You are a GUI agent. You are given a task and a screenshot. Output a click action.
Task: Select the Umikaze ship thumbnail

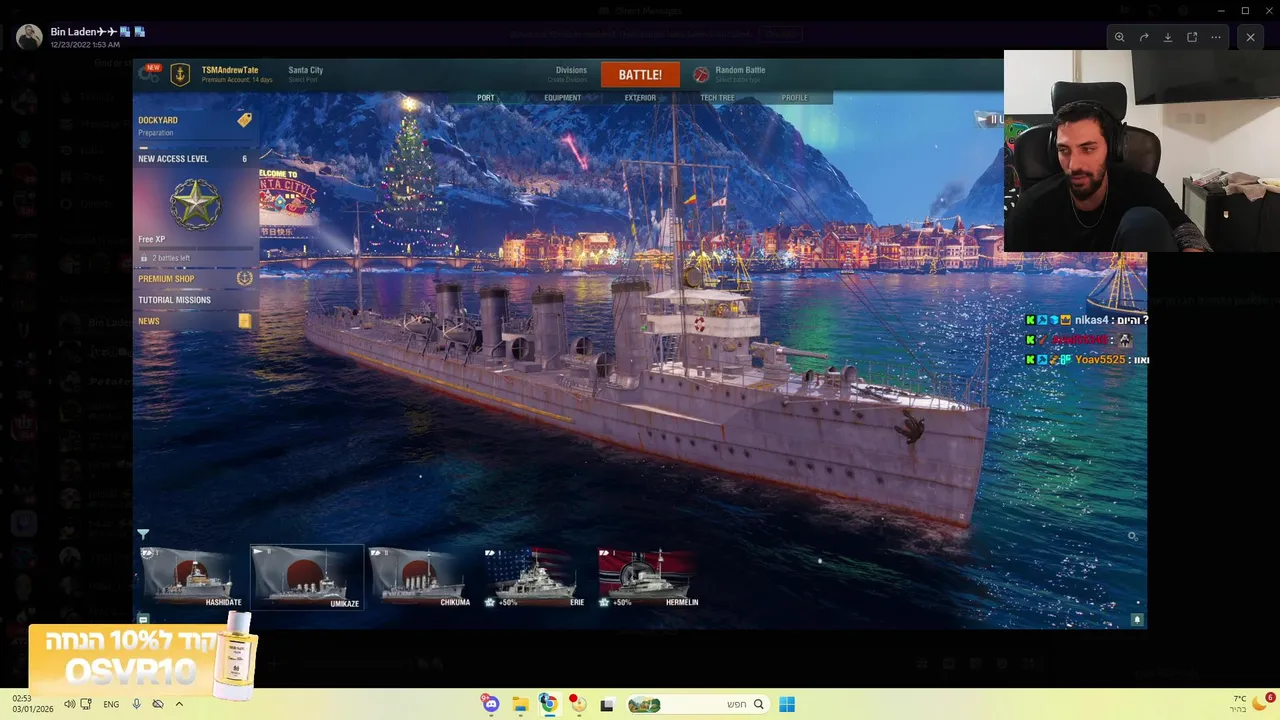click(x=307, y=577)
